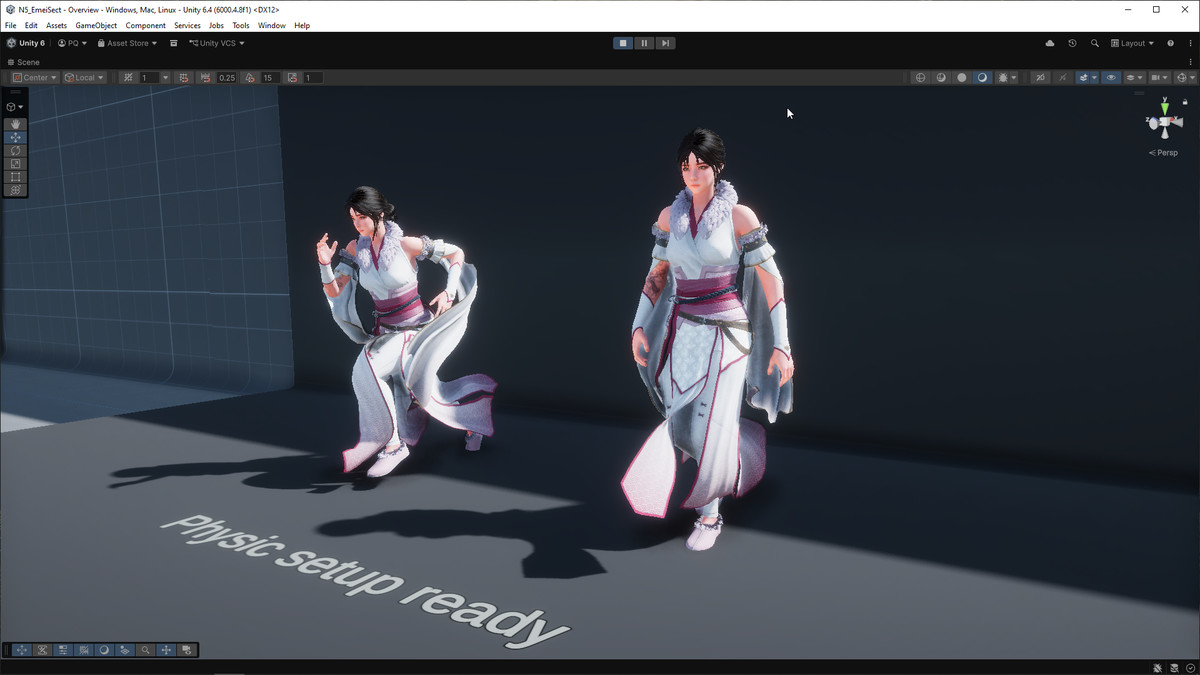Toggle scene visibility eye icon
This screenshot has width=1200, height=675.
point(1111,78)
